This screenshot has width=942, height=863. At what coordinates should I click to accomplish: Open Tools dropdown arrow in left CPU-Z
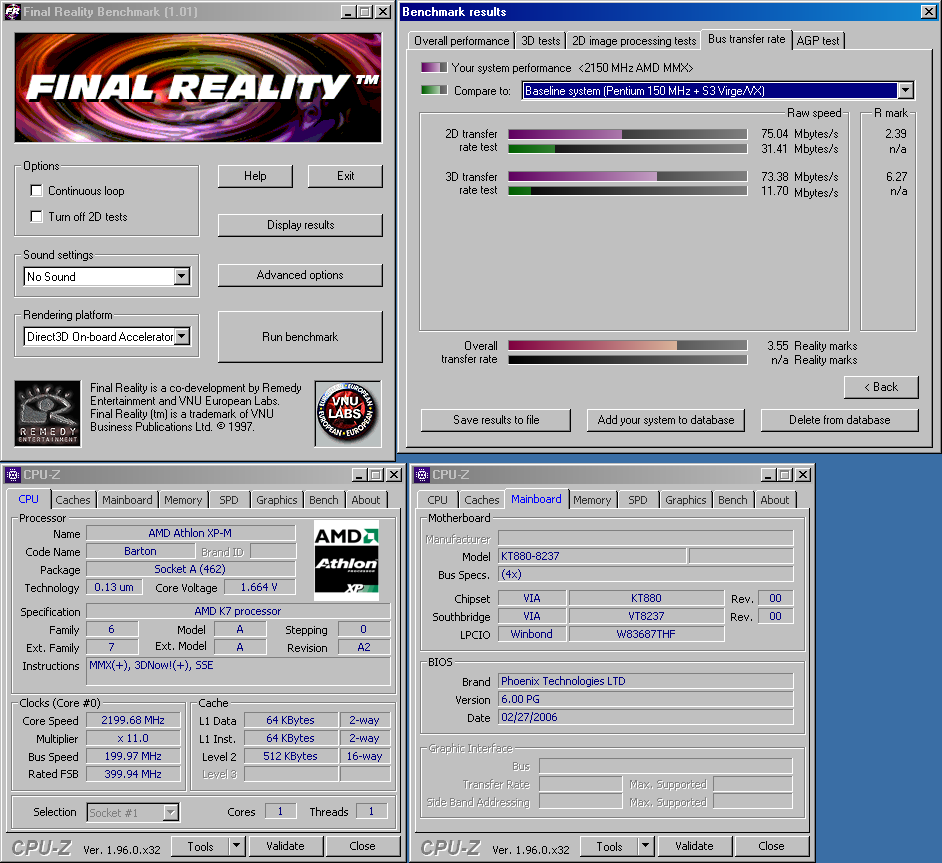(x=237, y=846)
